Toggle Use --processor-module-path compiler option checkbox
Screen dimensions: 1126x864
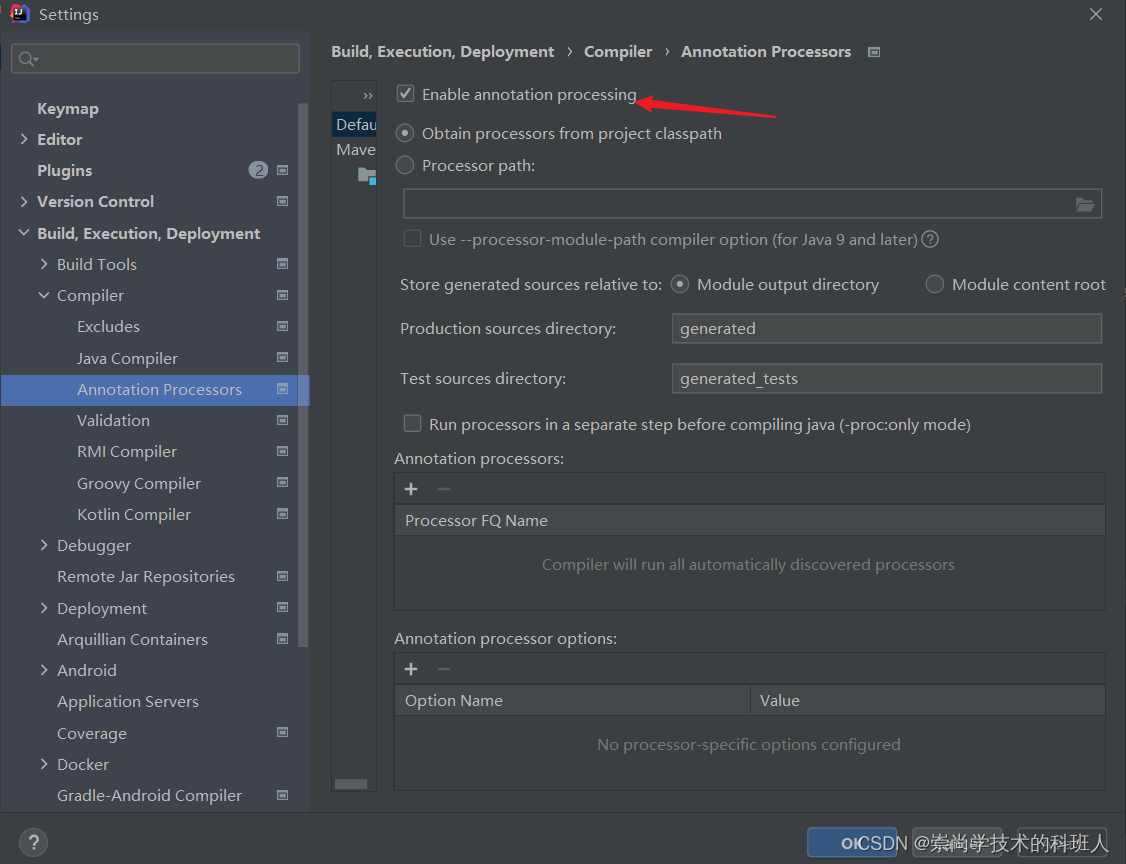tap(412, 238)
